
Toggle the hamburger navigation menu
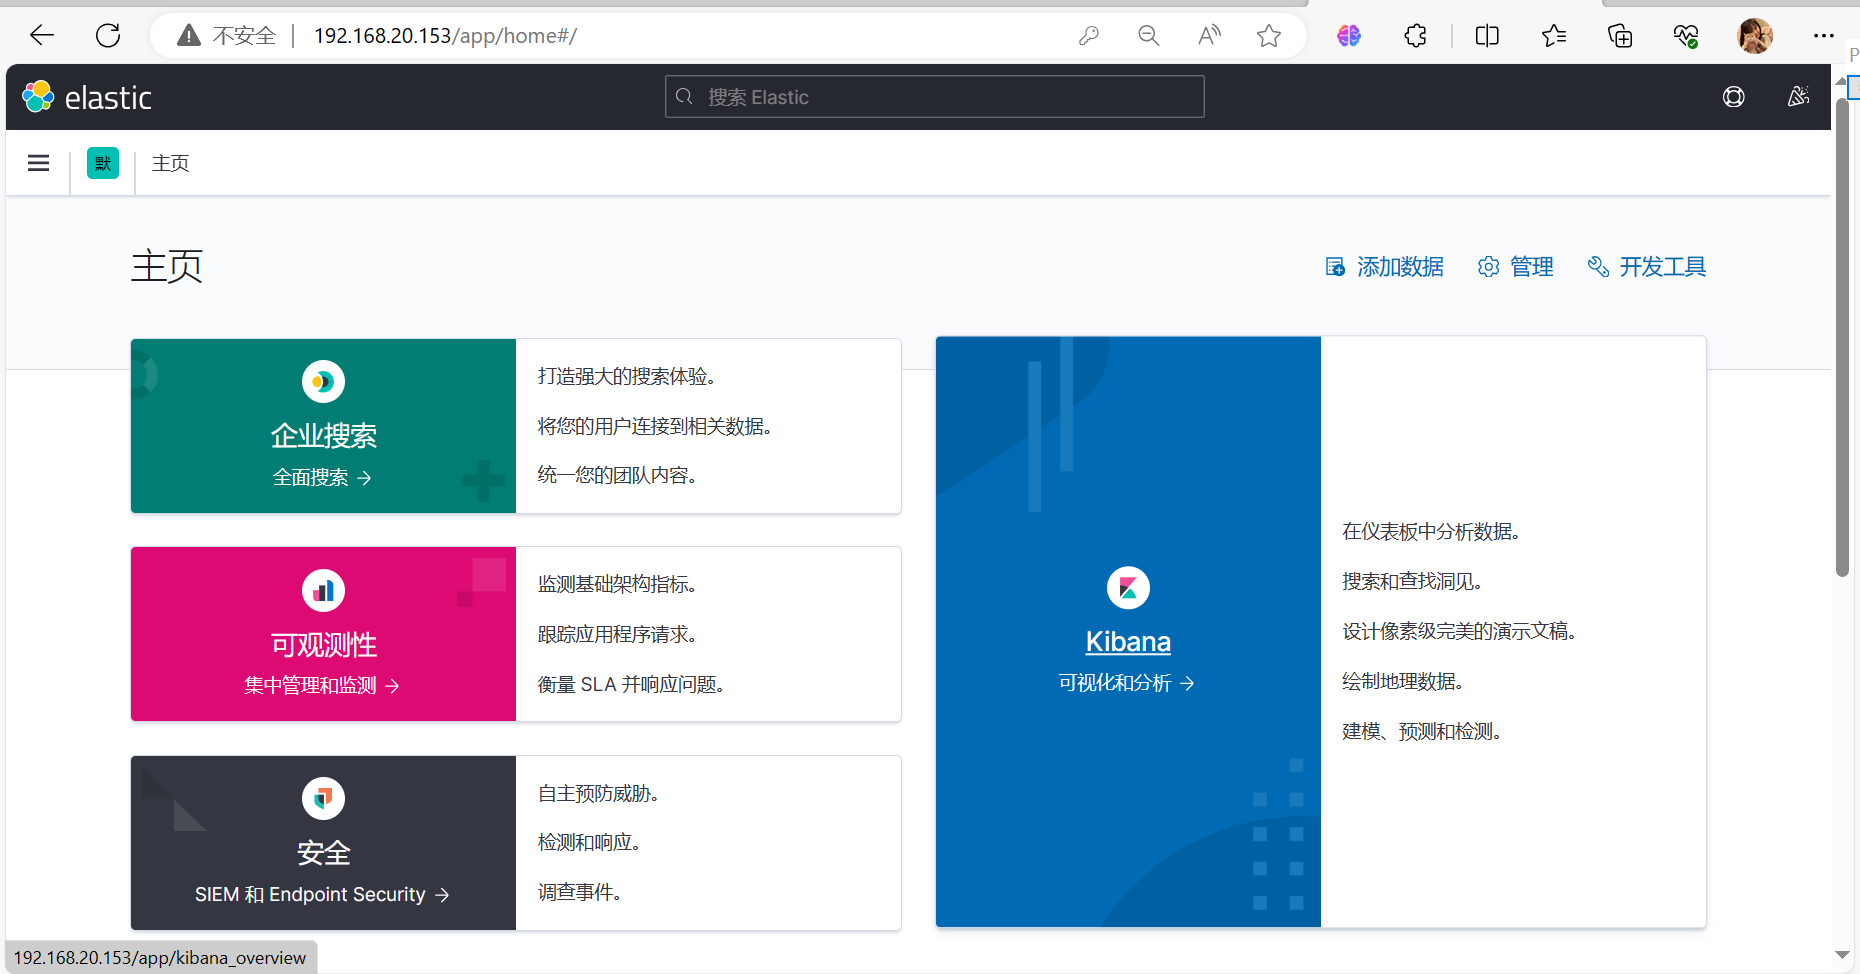[38, 163]
